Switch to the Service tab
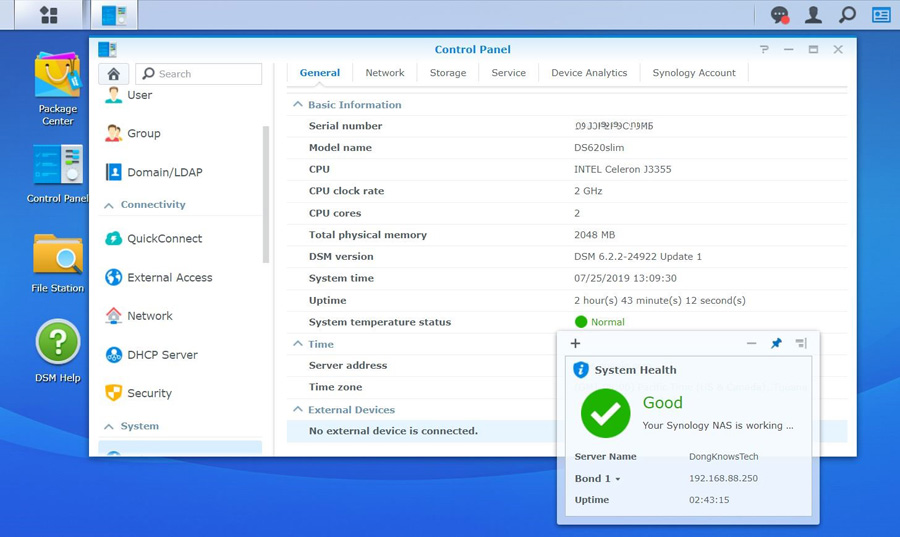Screen dimensions: 900x537 click(509, 73)
